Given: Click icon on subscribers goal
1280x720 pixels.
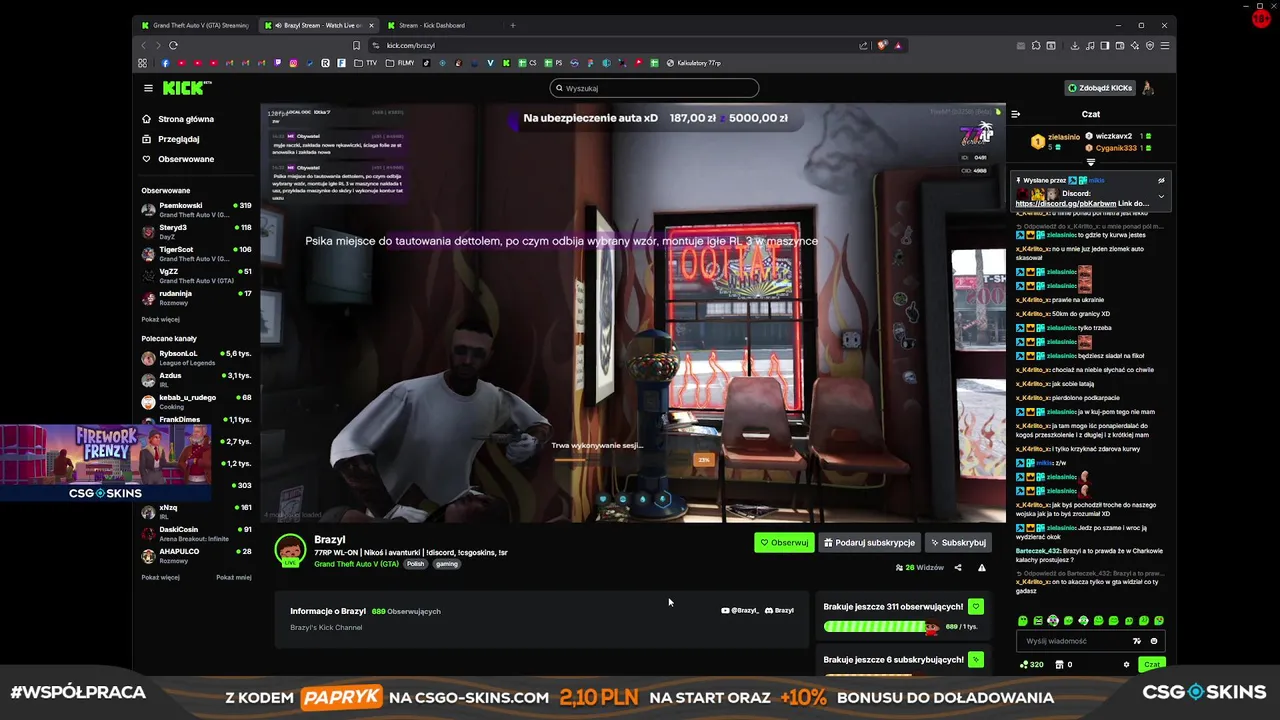Looking at the screenshot, I should (x=976, y=659).
